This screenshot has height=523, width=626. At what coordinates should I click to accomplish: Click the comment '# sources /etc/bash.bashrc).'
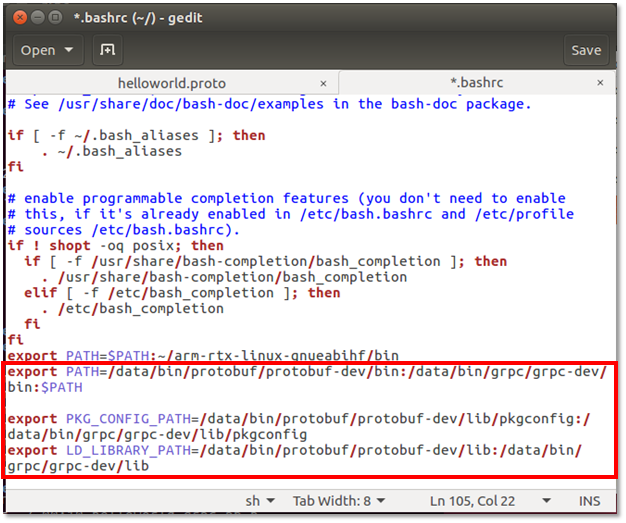(123, 230)
